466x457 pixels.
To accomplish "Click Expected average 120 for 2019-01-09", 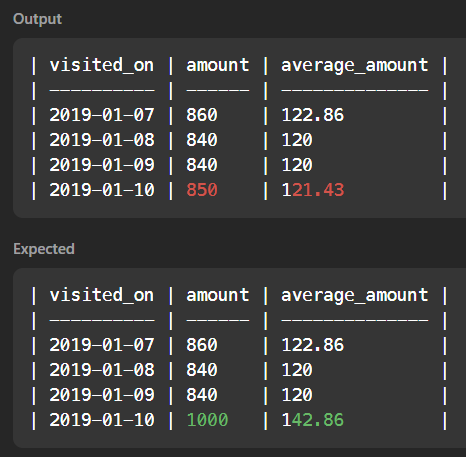I will pos(297,395).
